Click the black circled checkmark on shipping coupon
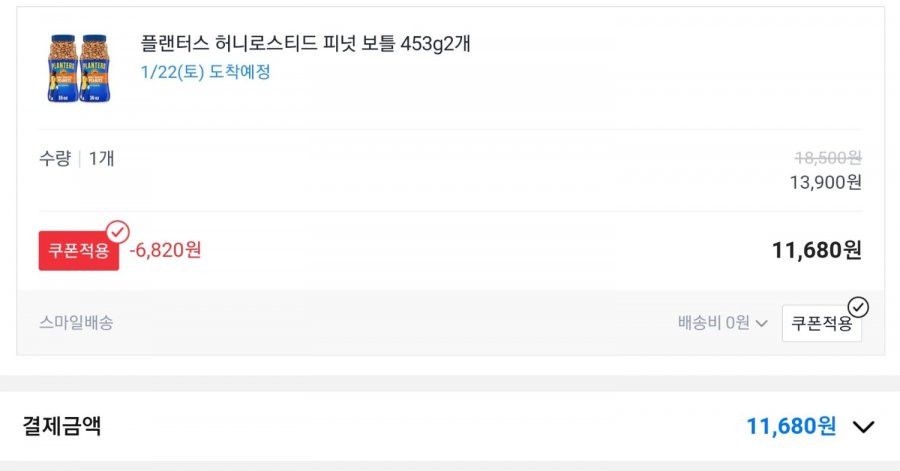The height and width of the screenshot is (471, 900). tap(858, 307)
